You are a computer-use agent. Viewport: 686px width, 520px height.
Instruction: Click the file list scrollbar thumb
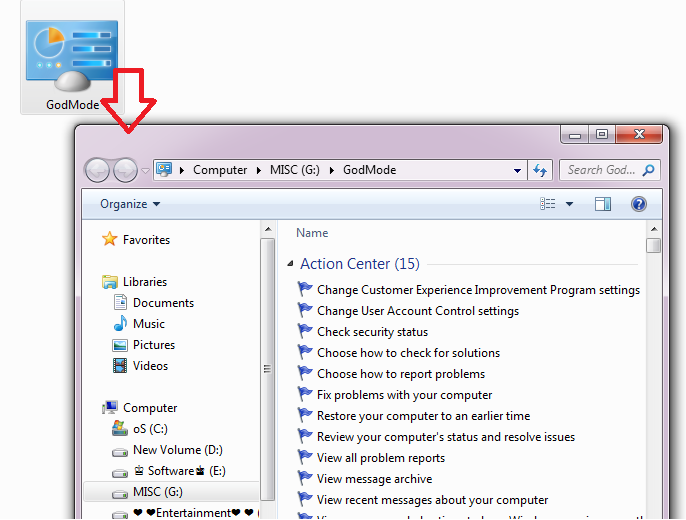(654, 245)
